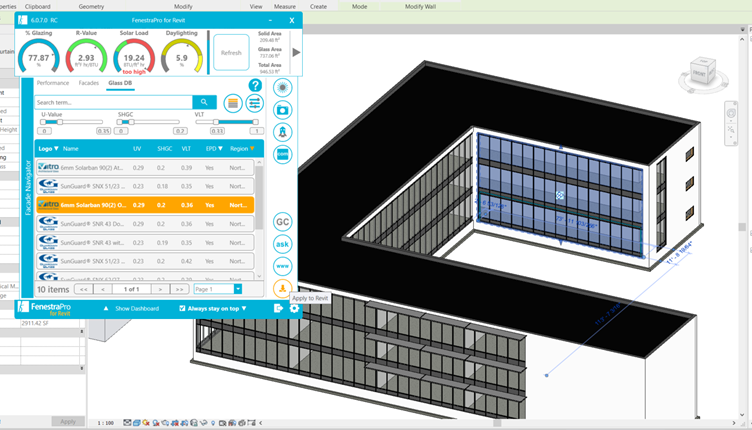The image size is (752, 430).
Task: Open FenestraPro settings gear icon
Action: tap(294, 308)
